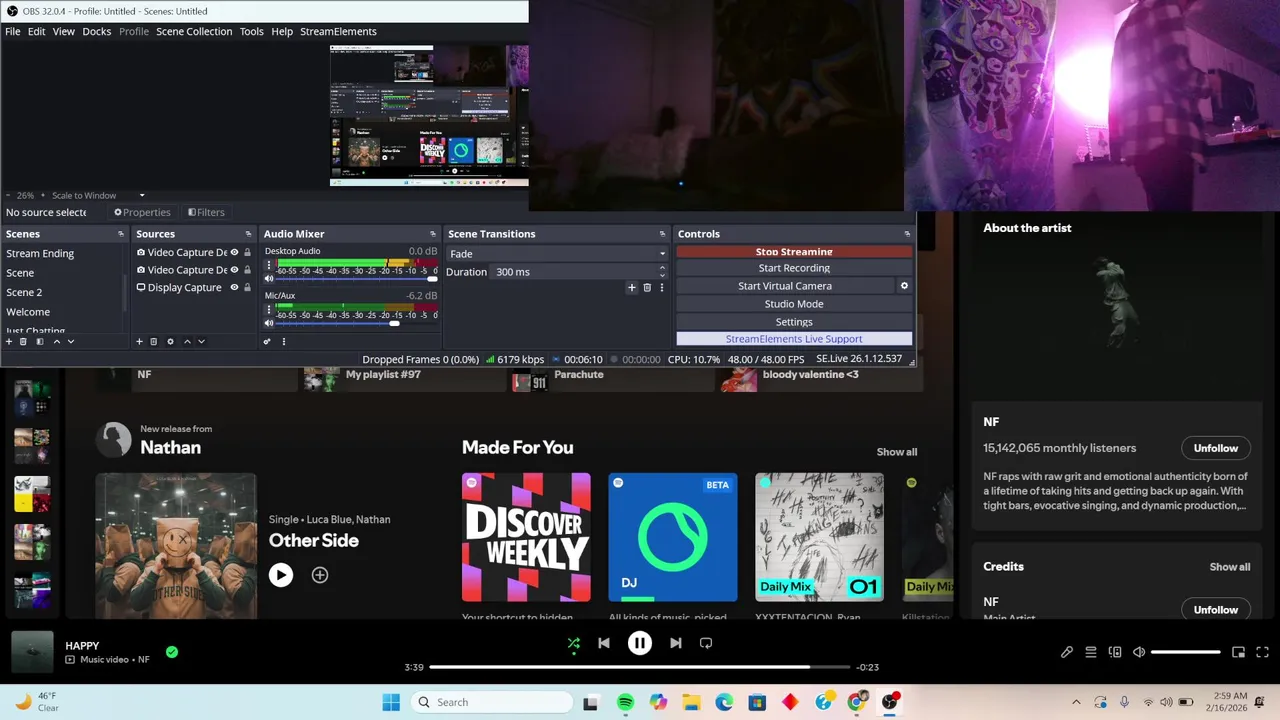Open the Fade transition dropdown
Image resolution: width=1280 pixels, height=720 pixels.
pyautogui.click(x=556, y=254)
